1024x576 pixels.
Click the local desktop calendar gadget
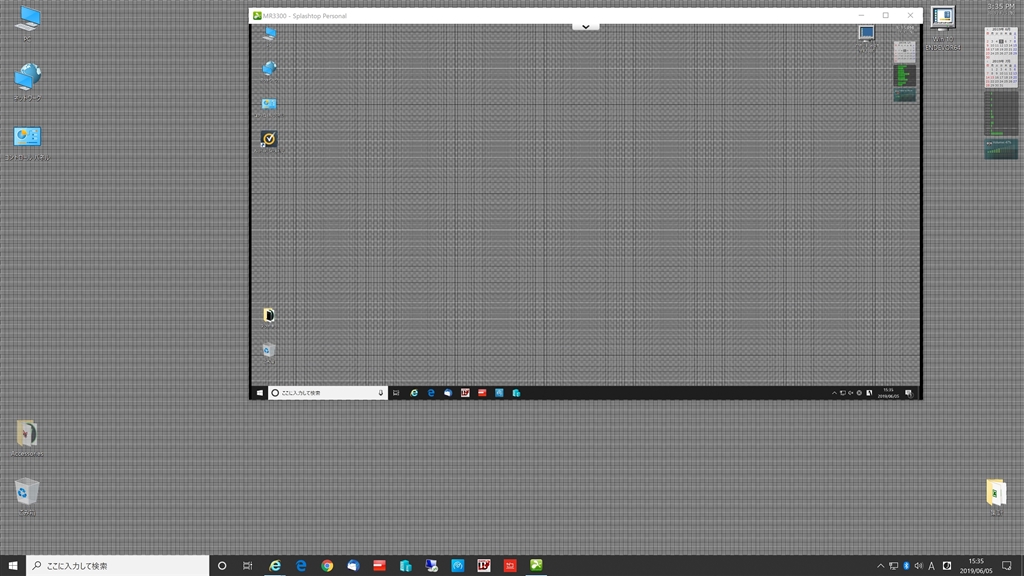tap(1000, 57)
